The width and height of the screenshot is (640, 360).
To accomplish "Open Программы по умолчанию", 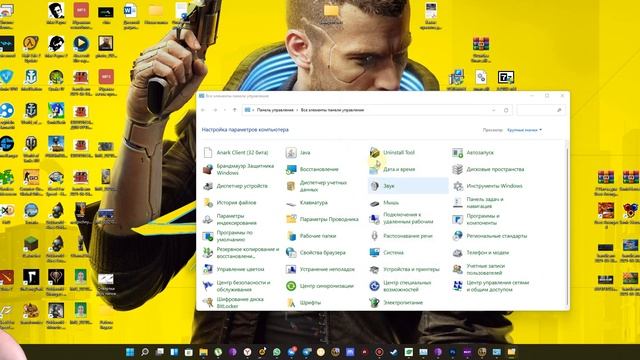I will [x=228, y=236].
